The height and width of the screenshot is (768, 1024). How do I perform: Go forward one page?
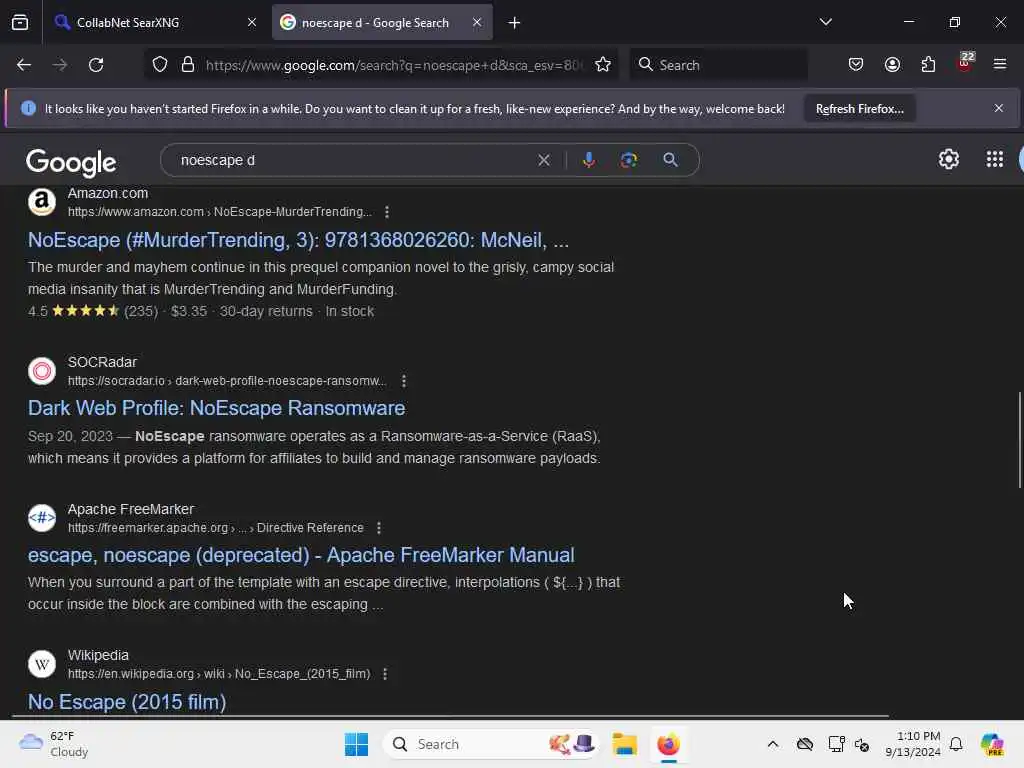[60, 65]
